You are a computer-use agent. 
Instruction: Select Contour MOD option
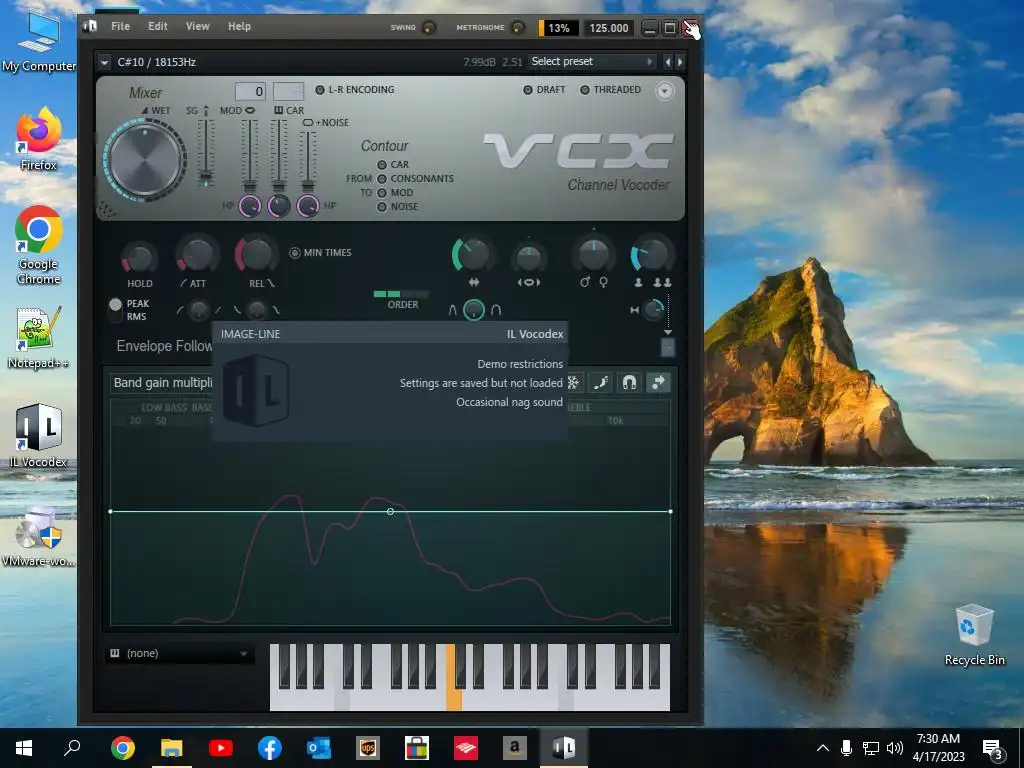[382, 193]
